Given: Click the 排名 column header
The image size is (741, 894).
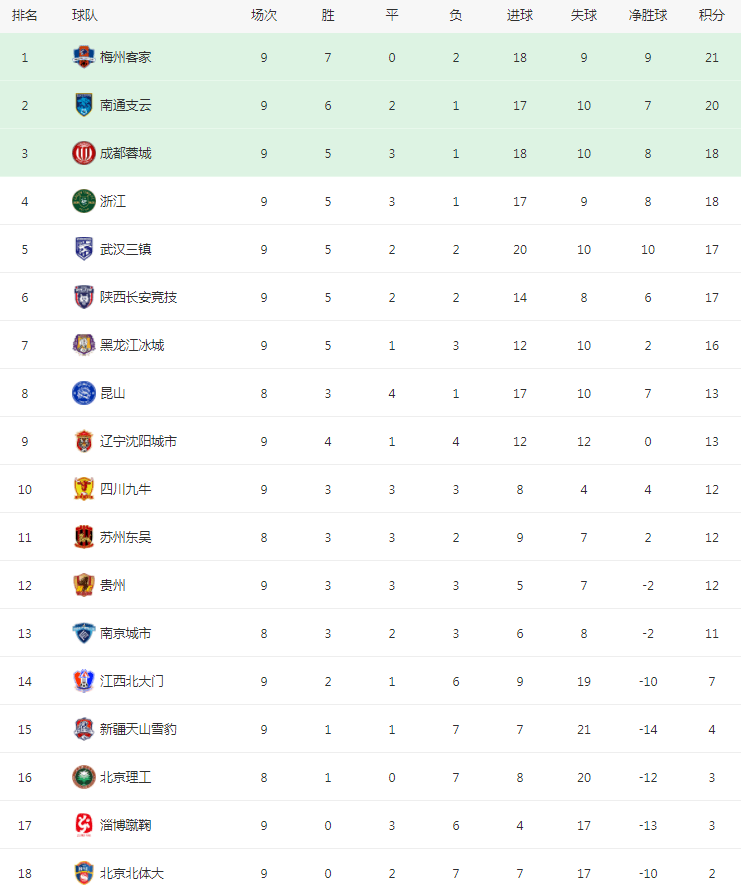Looking at the screenshot, I should coord(25,15).
